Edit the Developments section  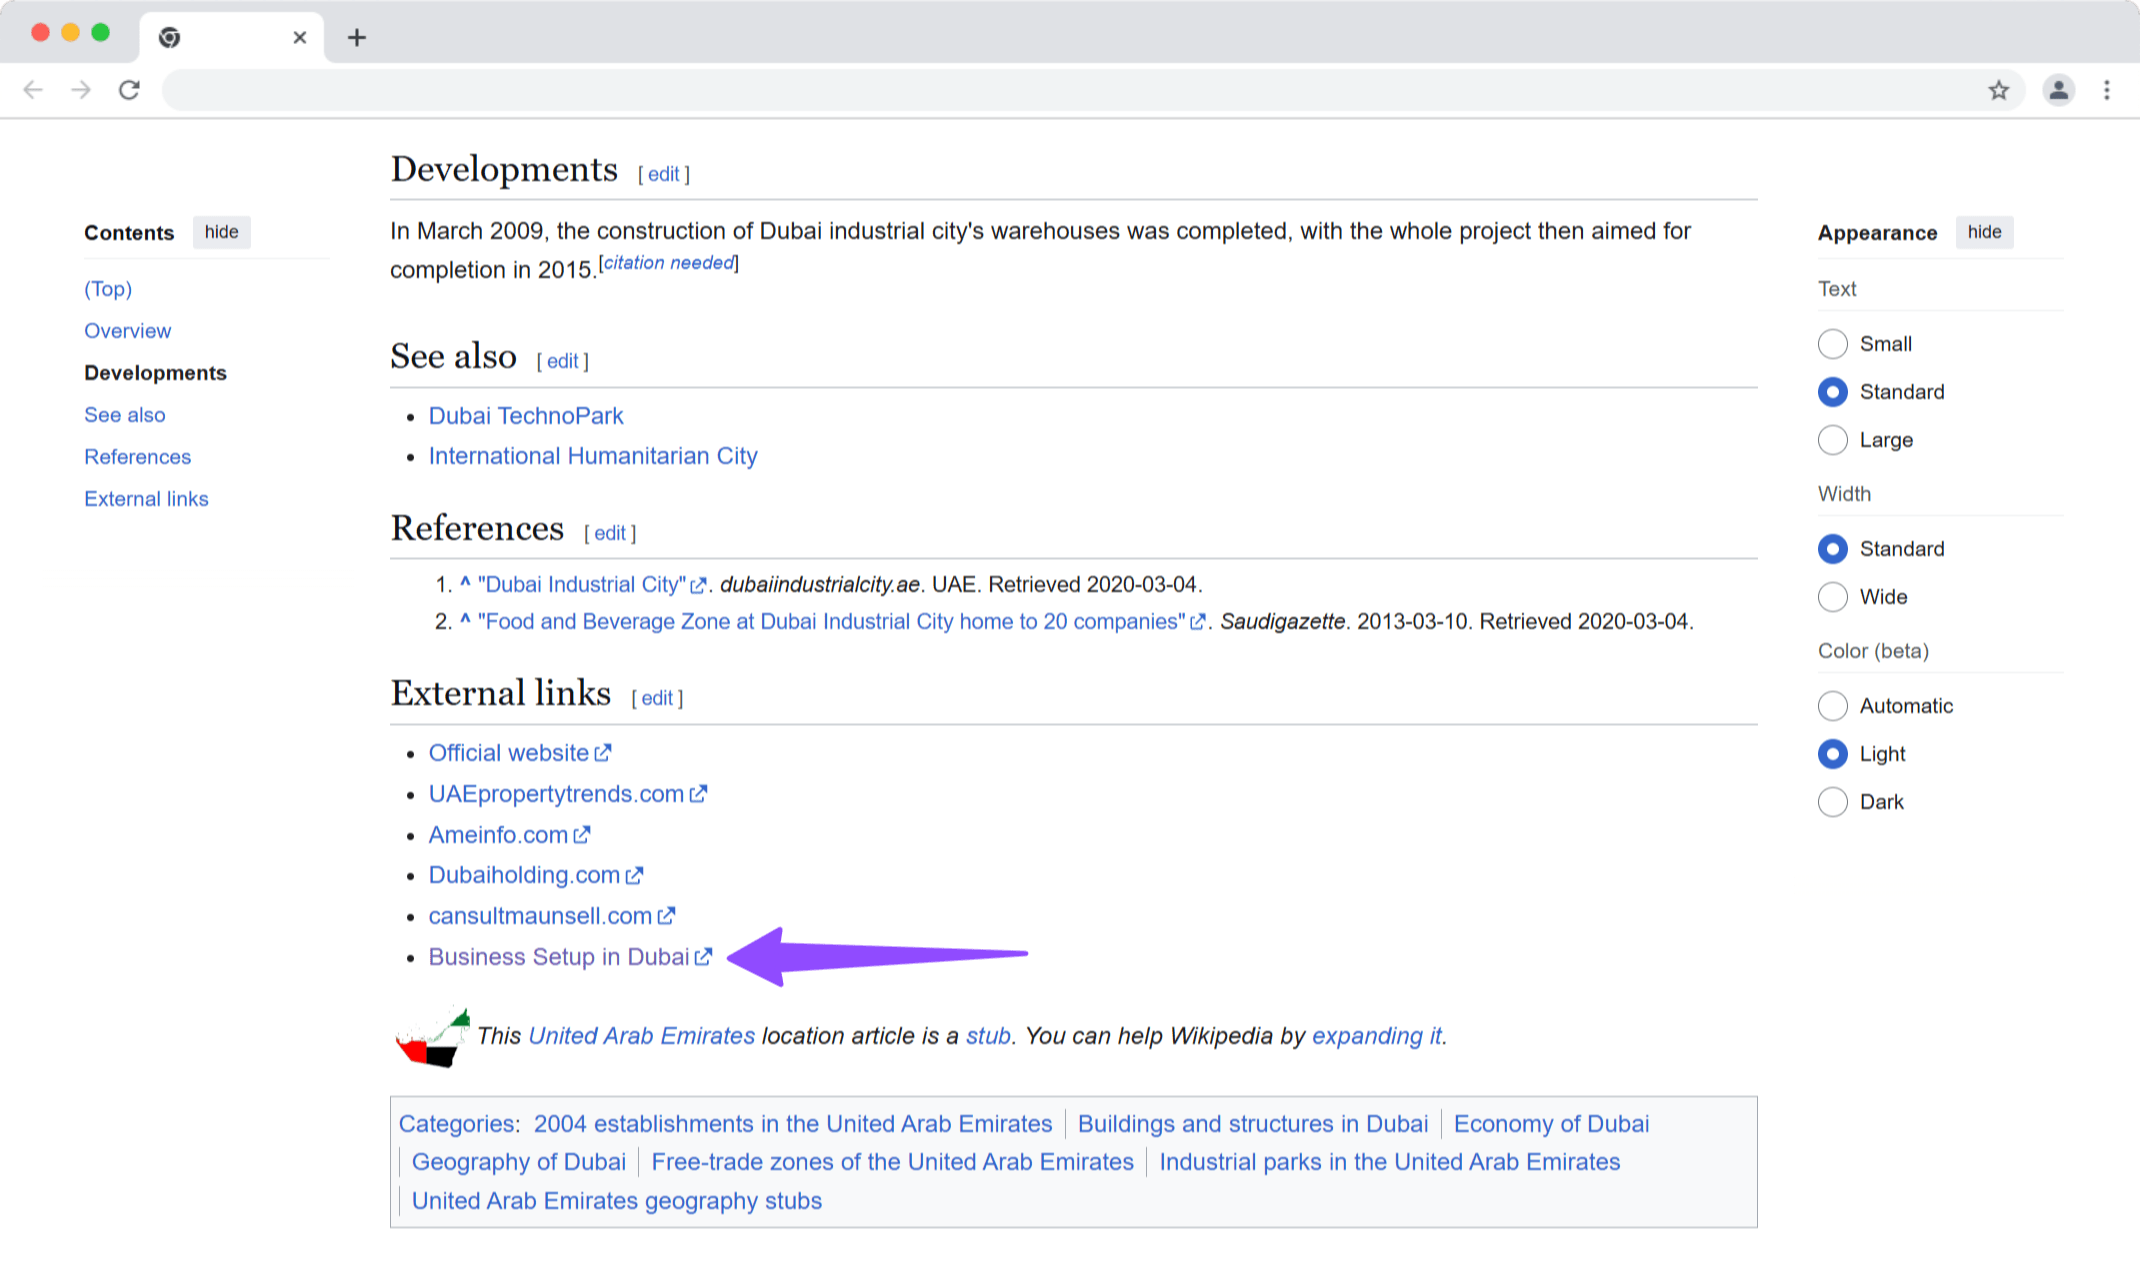[663, 174]
